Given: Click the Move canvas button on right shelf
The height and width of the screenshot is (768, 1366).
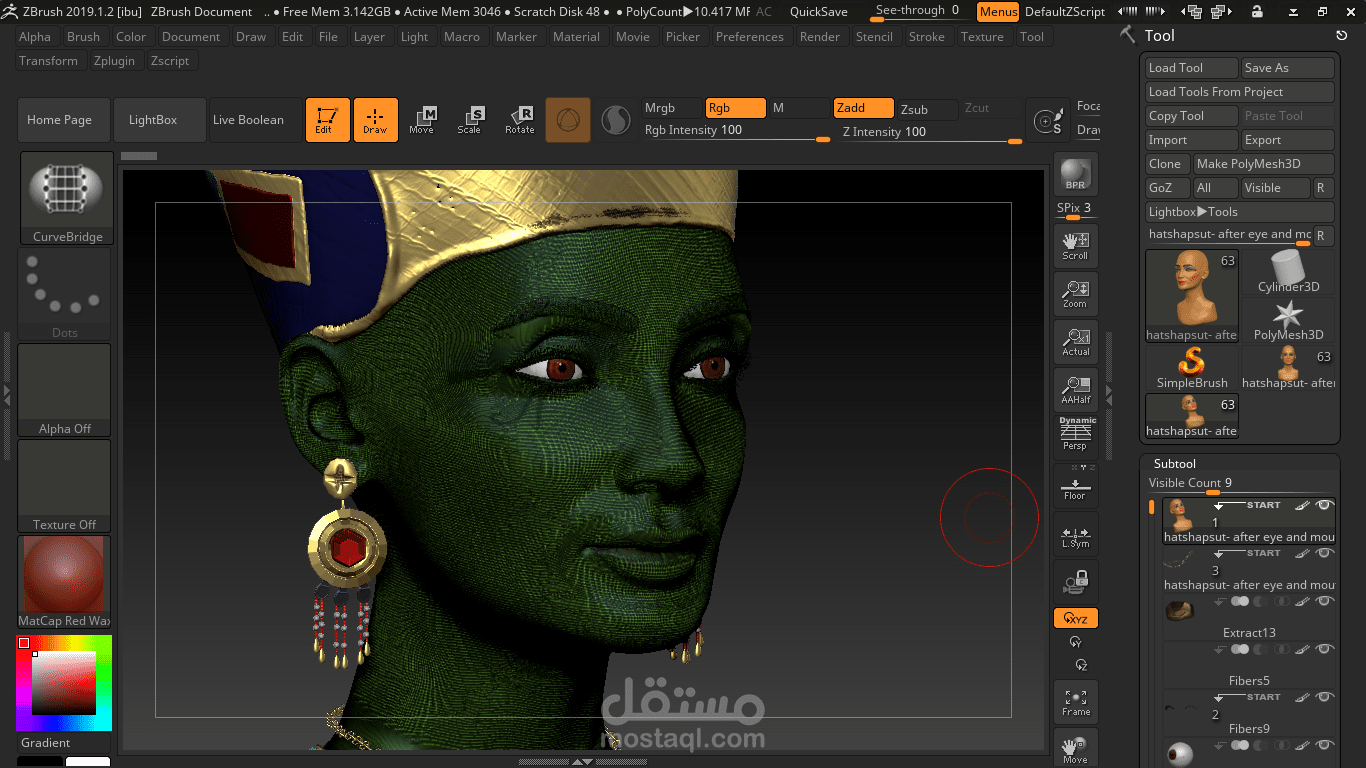Looking at the screenshot, I should pyautogui.click(x=1075, y=748).
